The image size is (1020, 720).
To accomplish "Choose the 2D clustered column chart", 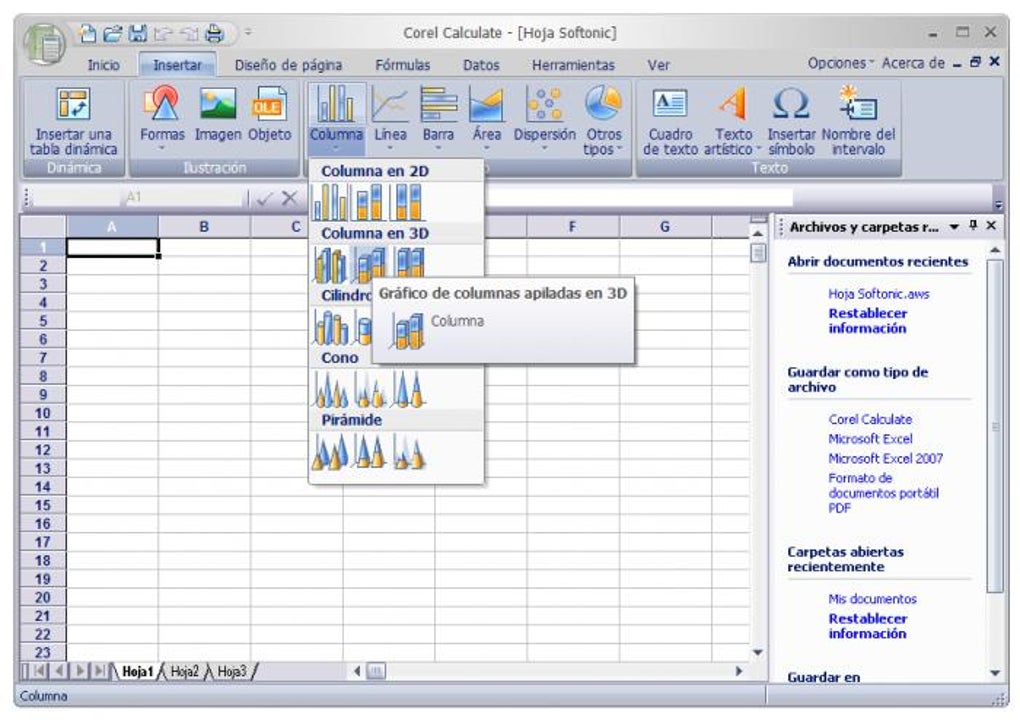I will (330, 202).
